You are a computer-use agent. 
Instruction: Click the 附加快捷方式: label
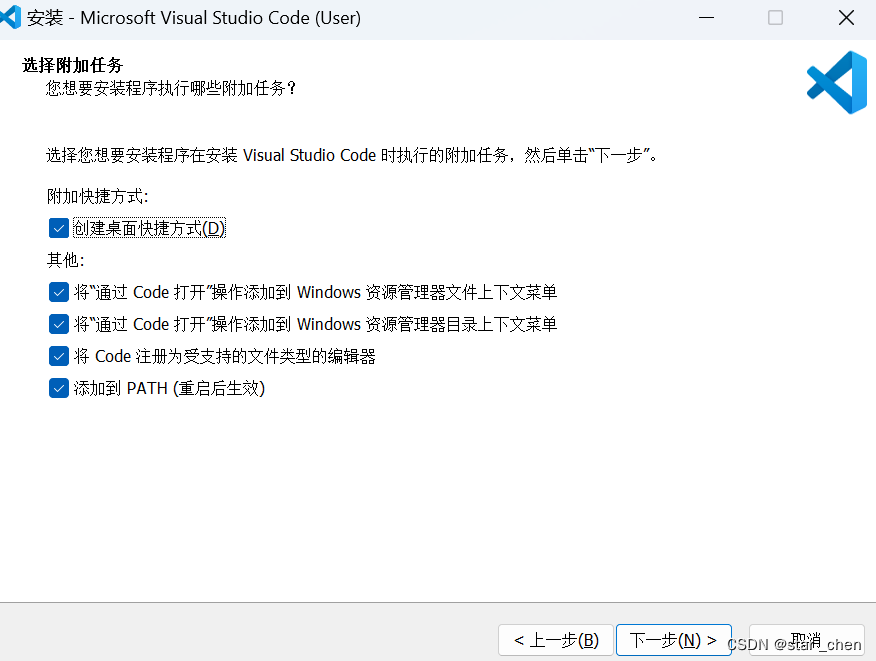click(98, 196)
